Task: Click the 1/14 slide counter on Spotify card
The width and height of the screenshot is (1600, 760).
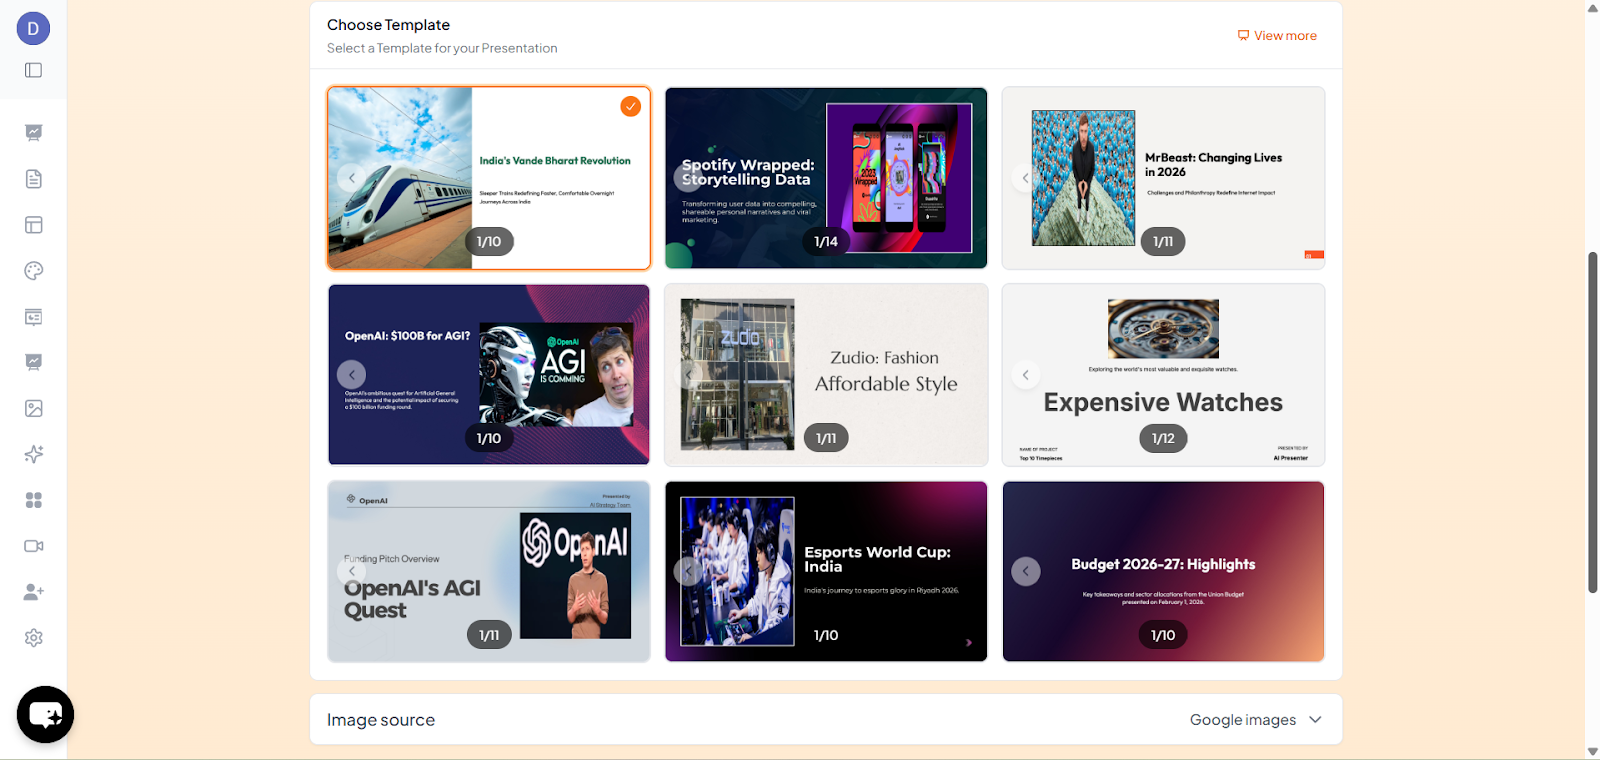Action: (826, 241)
